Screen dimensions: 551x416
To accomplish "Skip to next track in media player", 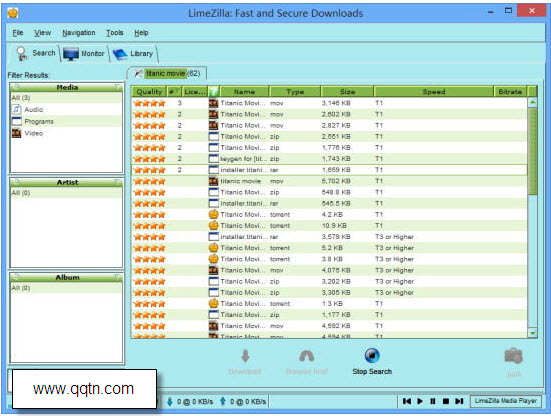I will [x=459, y=401].
